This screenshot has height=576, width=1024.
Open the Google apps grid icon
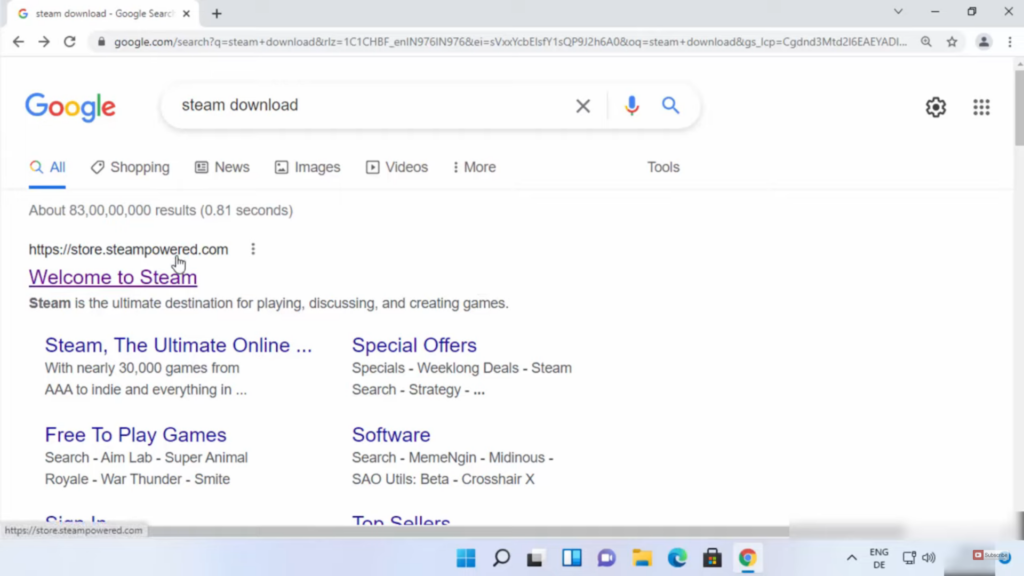(981, 107)
